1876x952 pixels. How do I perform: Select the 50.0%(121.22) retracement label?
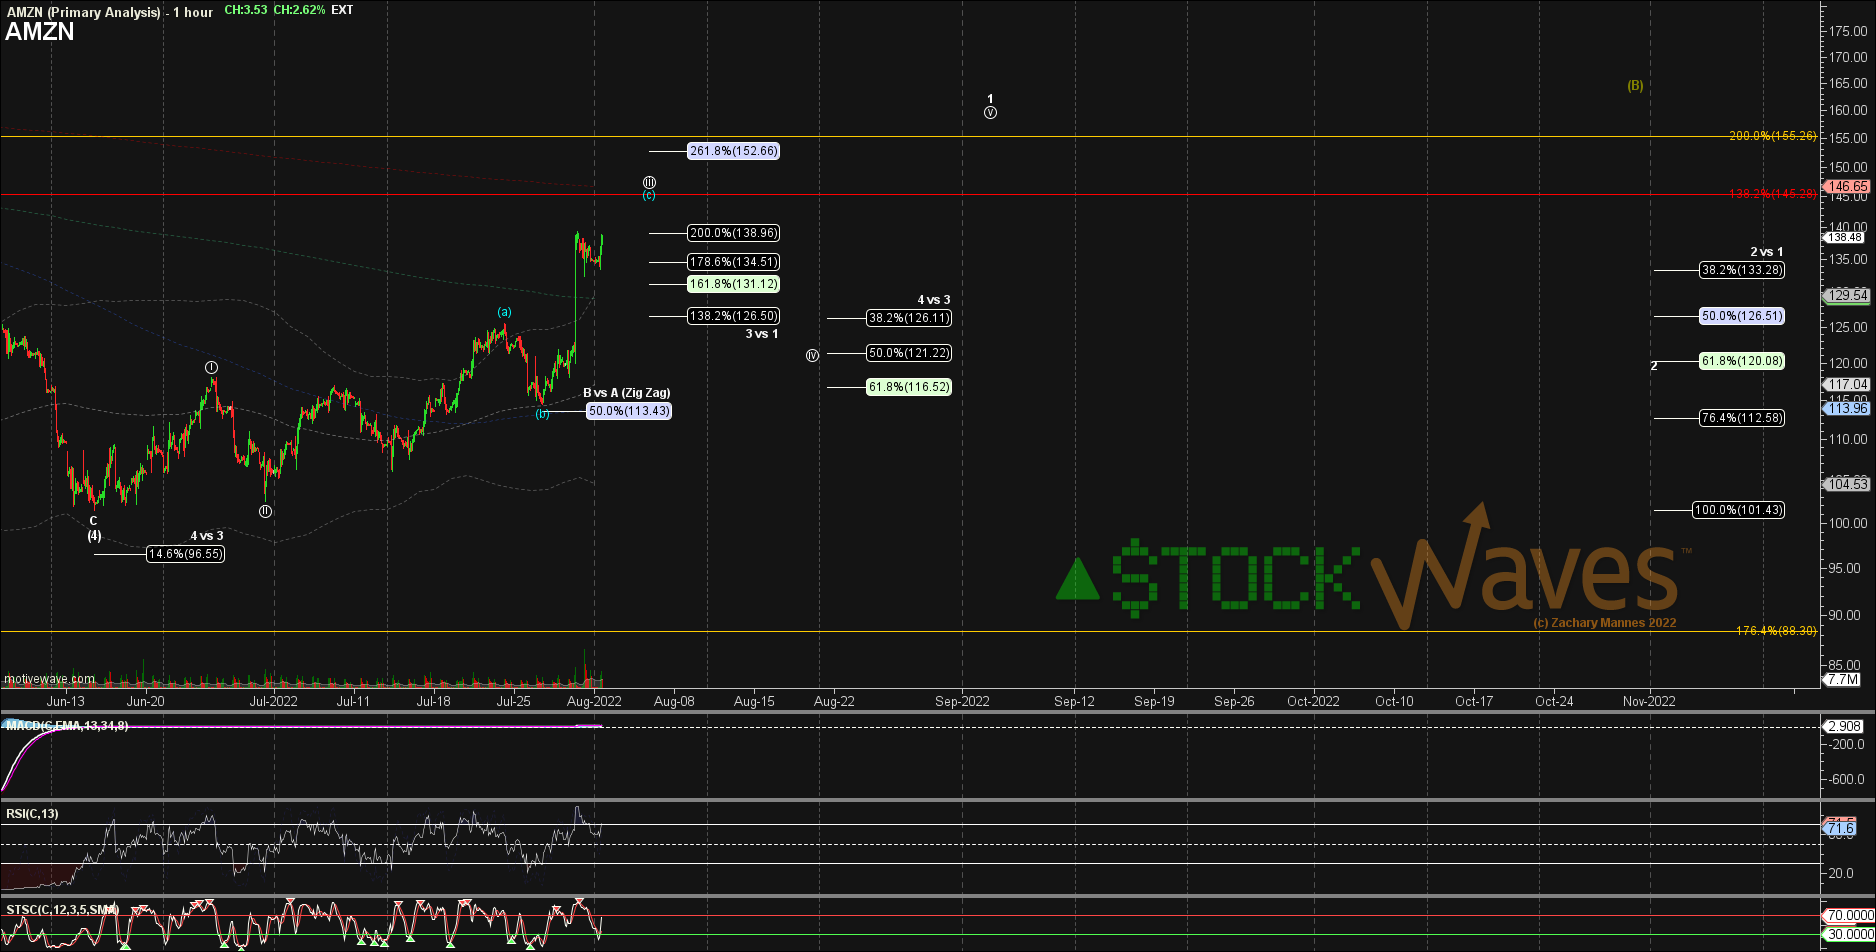[908, 353]
